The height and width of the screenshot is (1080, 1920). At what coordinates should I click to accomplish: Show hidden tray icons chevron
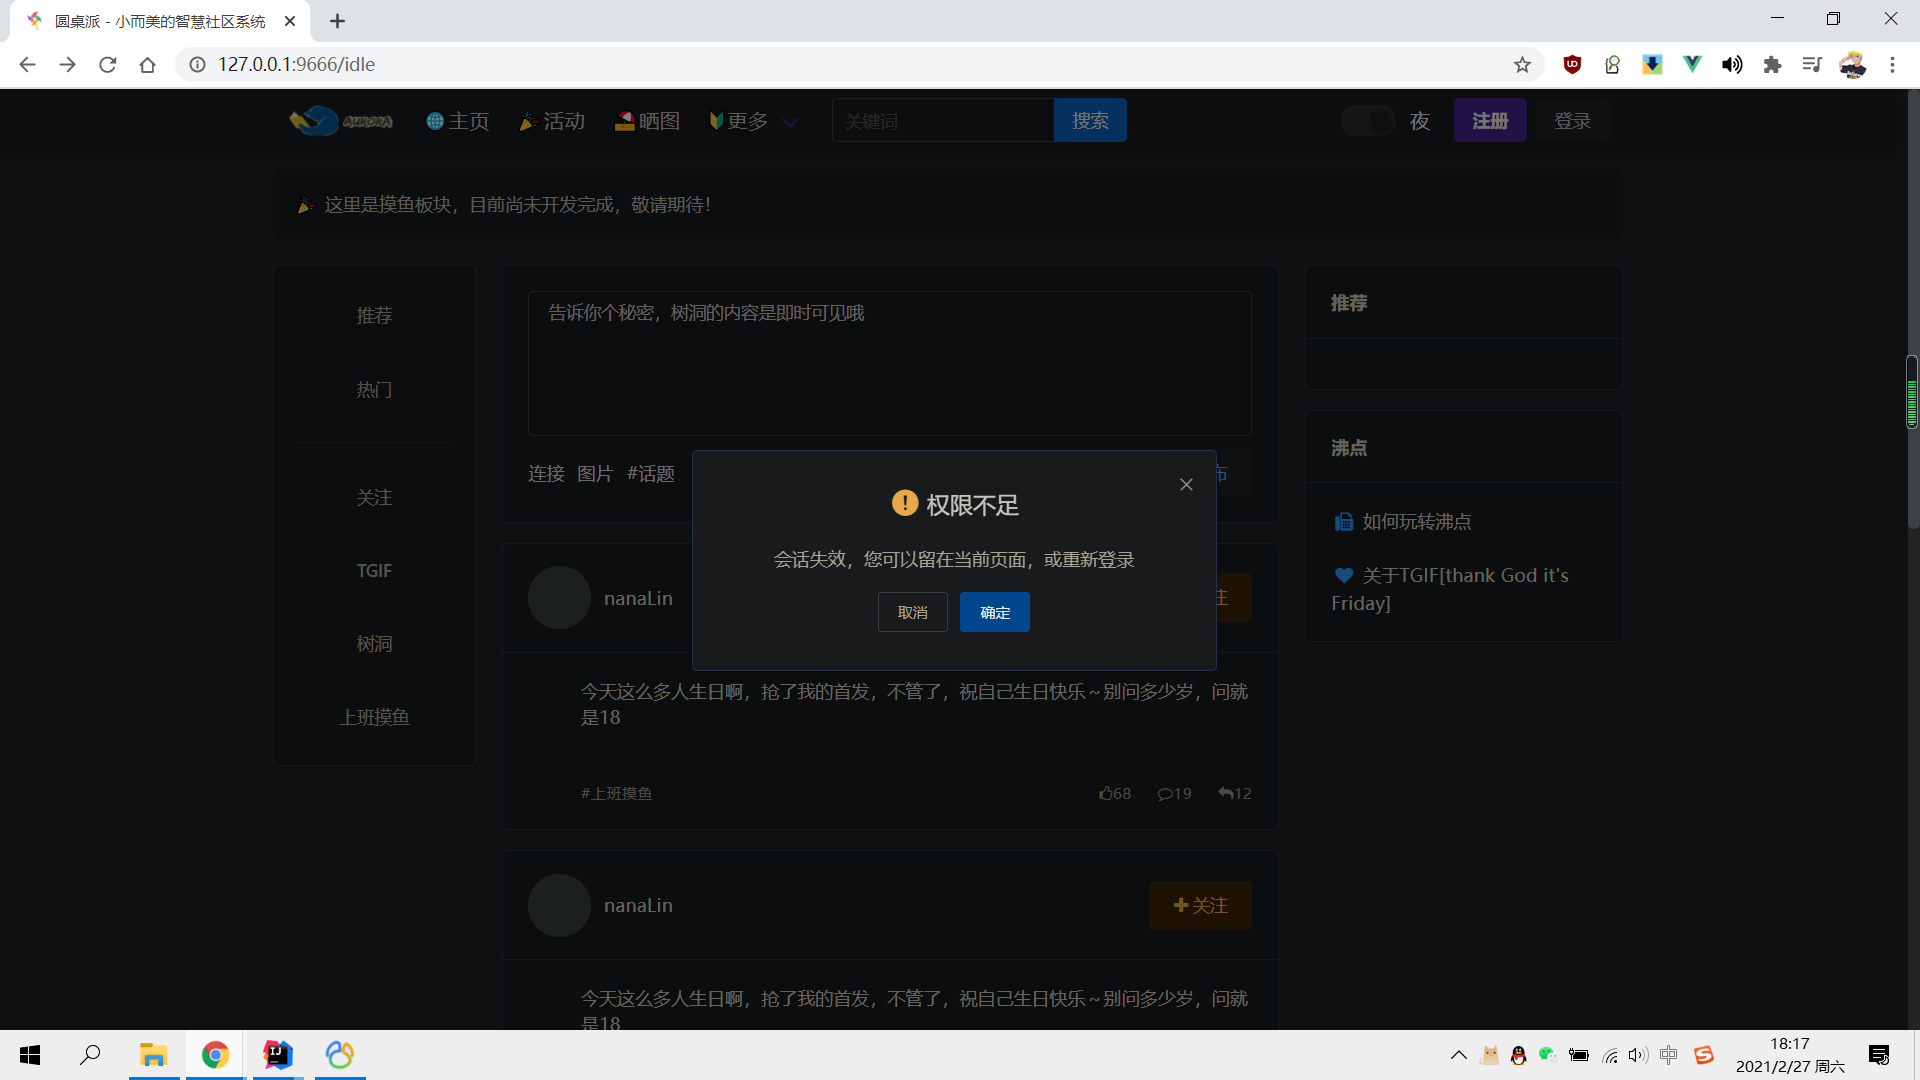click(x=1458, y=1055)
